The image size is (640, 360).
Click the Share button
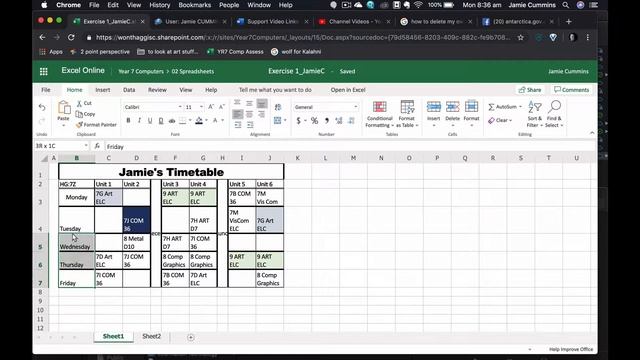(x=530, y=90)
